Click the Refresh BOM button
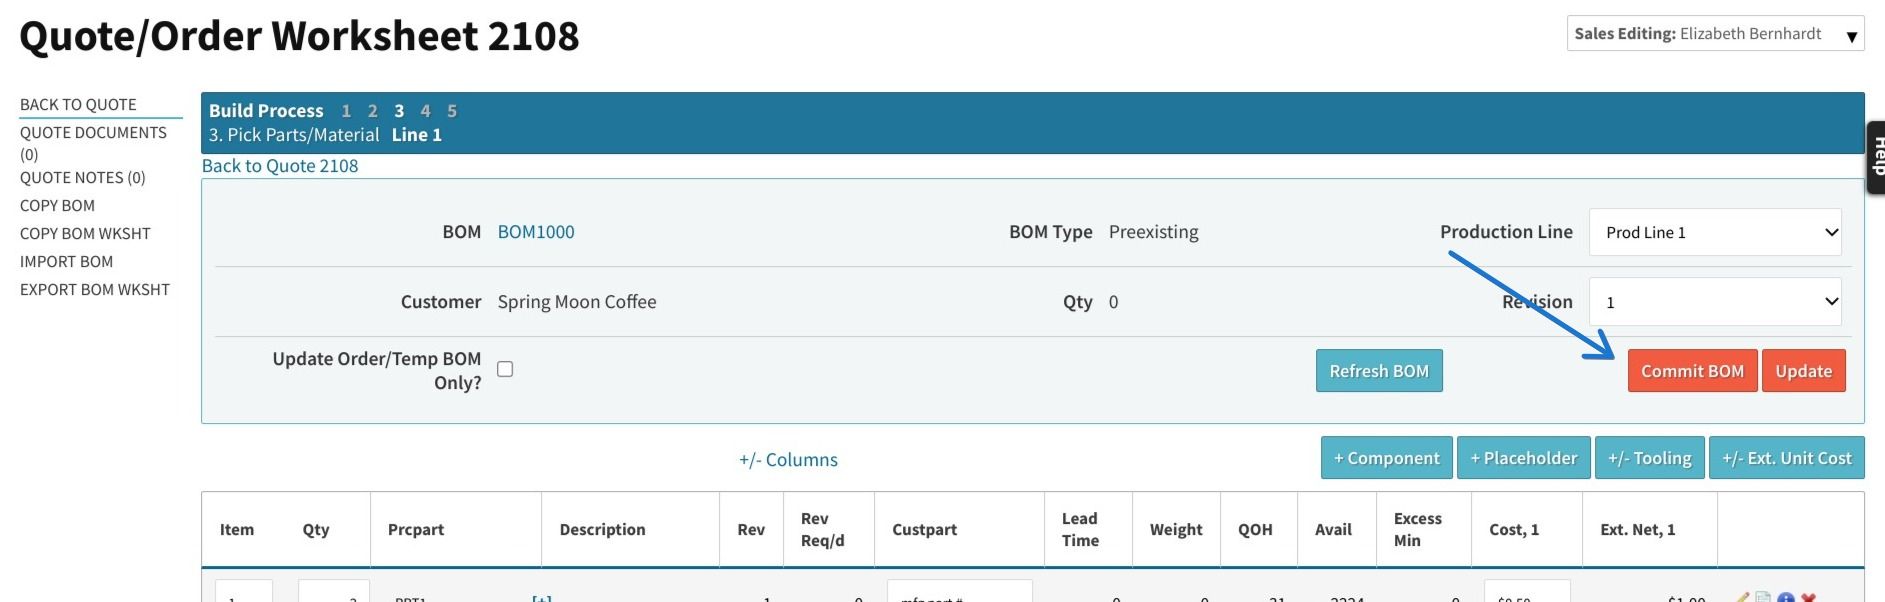Viewport: 1885px width, 602px height. 1379,371
